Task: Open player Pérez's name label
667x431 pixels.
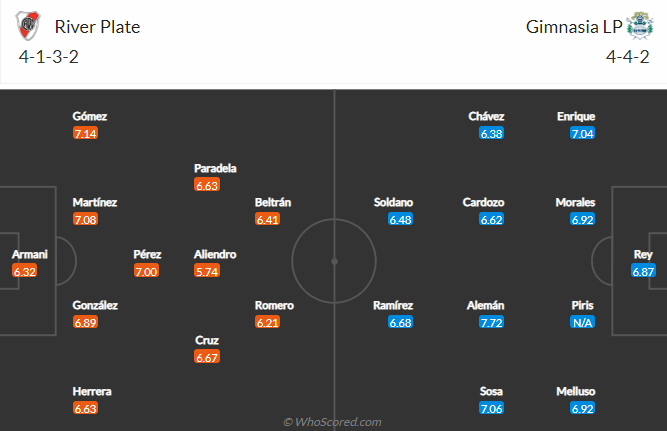Action: click(x=147, y=254)
